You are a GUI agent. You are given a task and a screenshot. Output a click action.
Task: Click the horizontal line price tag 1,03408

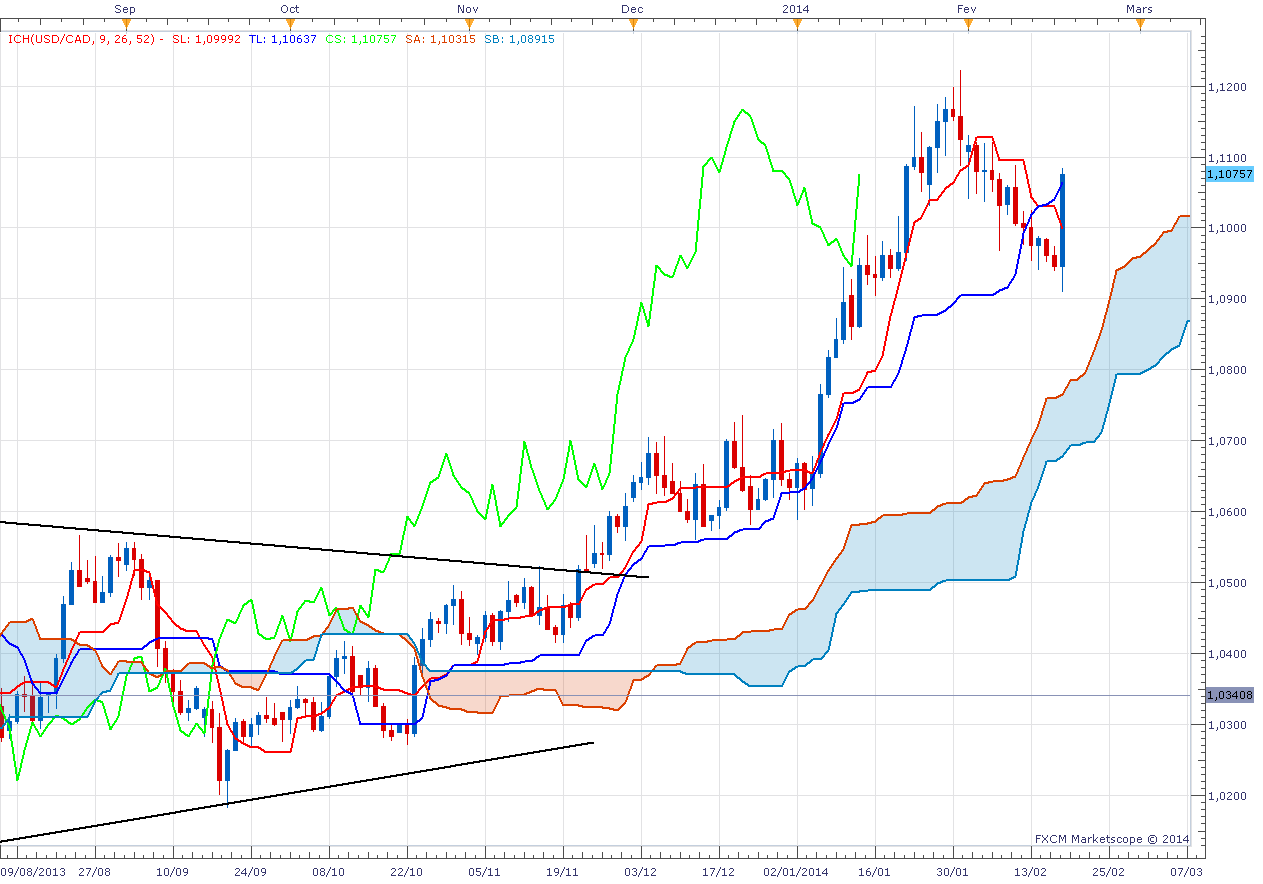1229,694
